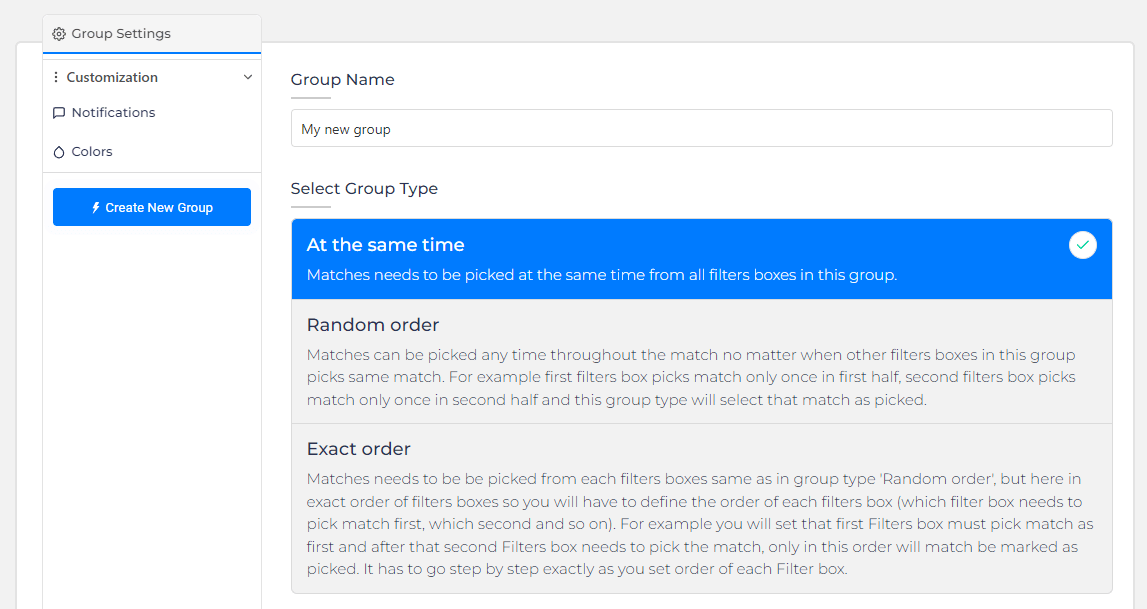Click the three-dot icon next to Customization
Viewport: 1147px width, 609px height.
(56, 77)
